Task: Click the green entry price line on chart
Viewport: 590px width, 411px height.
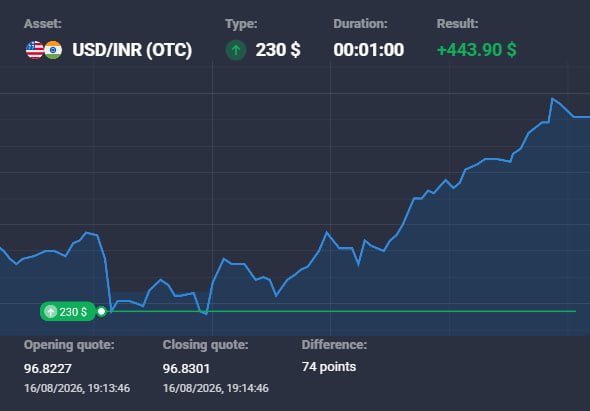Action: 341,311
